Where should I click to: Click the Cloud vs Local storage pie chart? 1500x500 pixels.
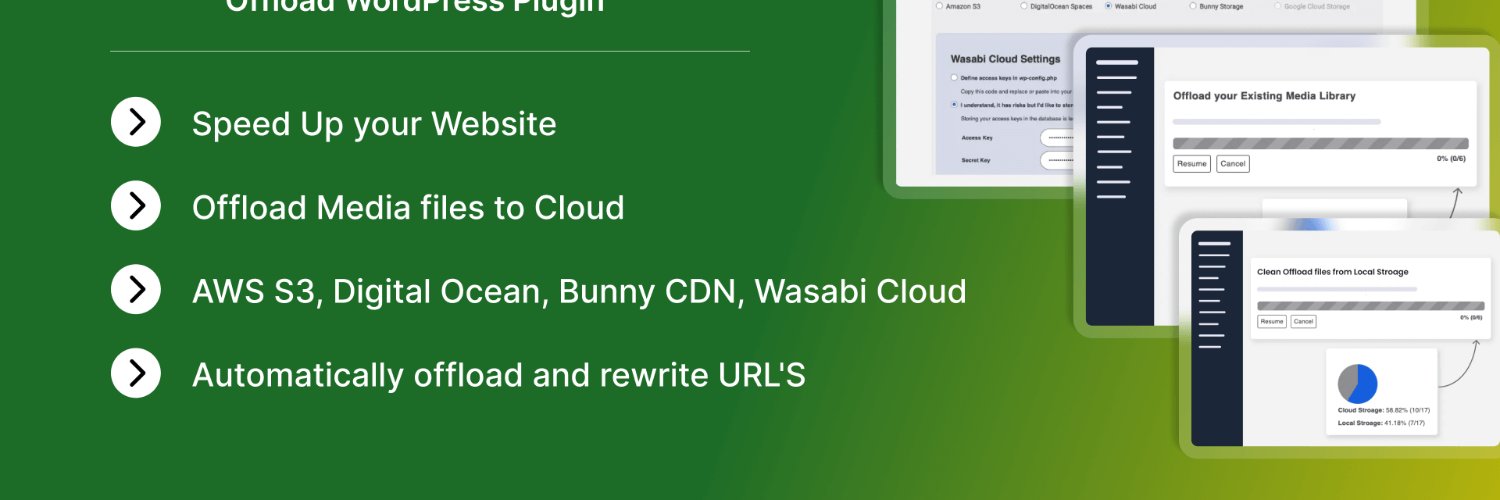pos(1358,384)
